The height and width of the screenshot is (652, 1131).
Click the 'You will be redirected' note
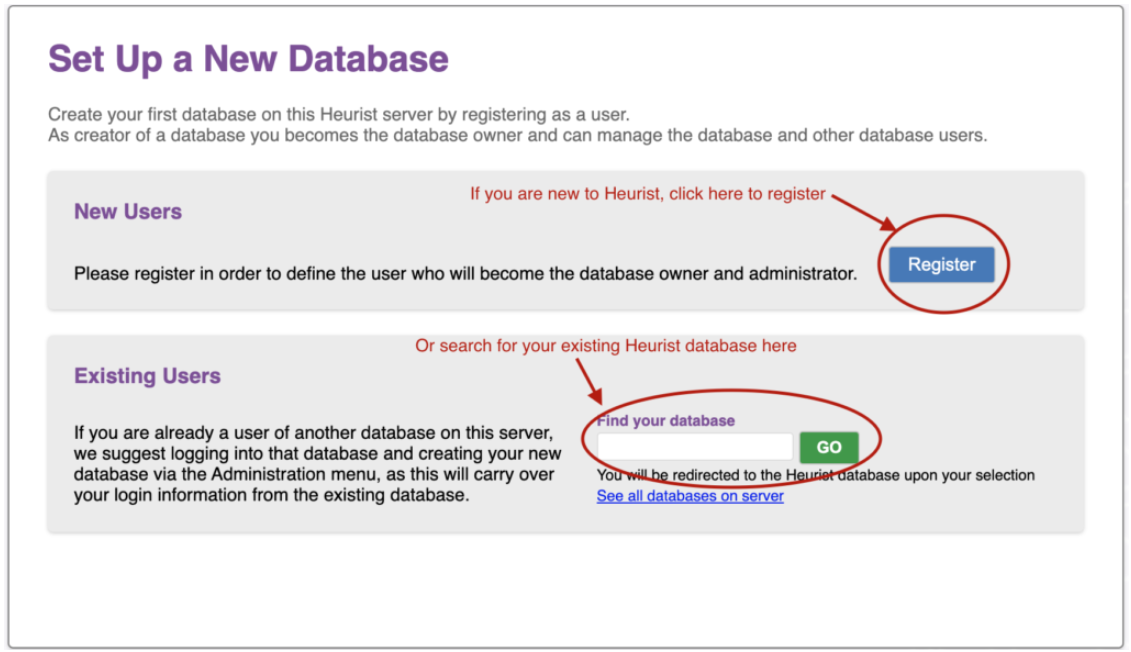816,475
